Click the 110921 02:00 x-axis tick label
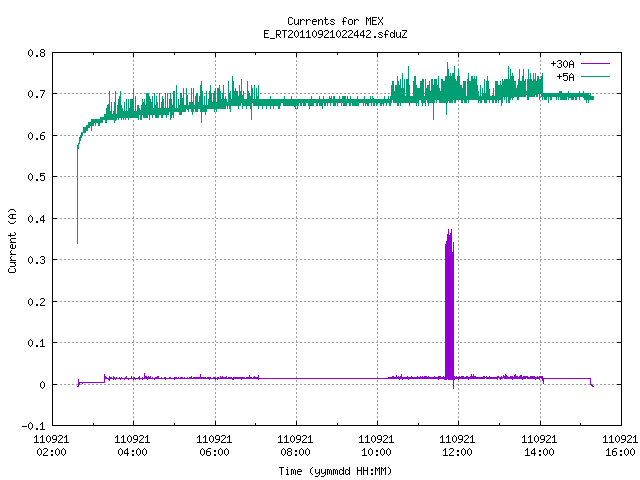Screen dimensions: 640x480 [51, 446]
